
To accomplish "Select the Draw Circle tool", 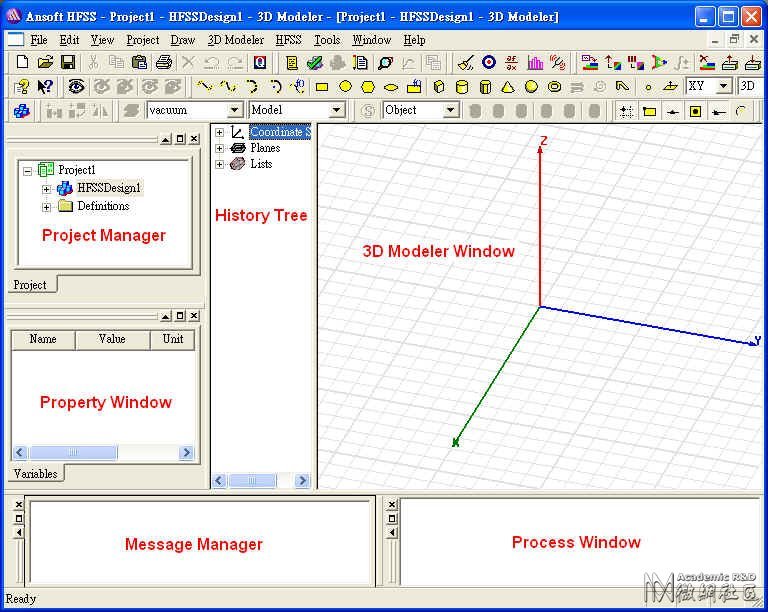I will [345, 87].
